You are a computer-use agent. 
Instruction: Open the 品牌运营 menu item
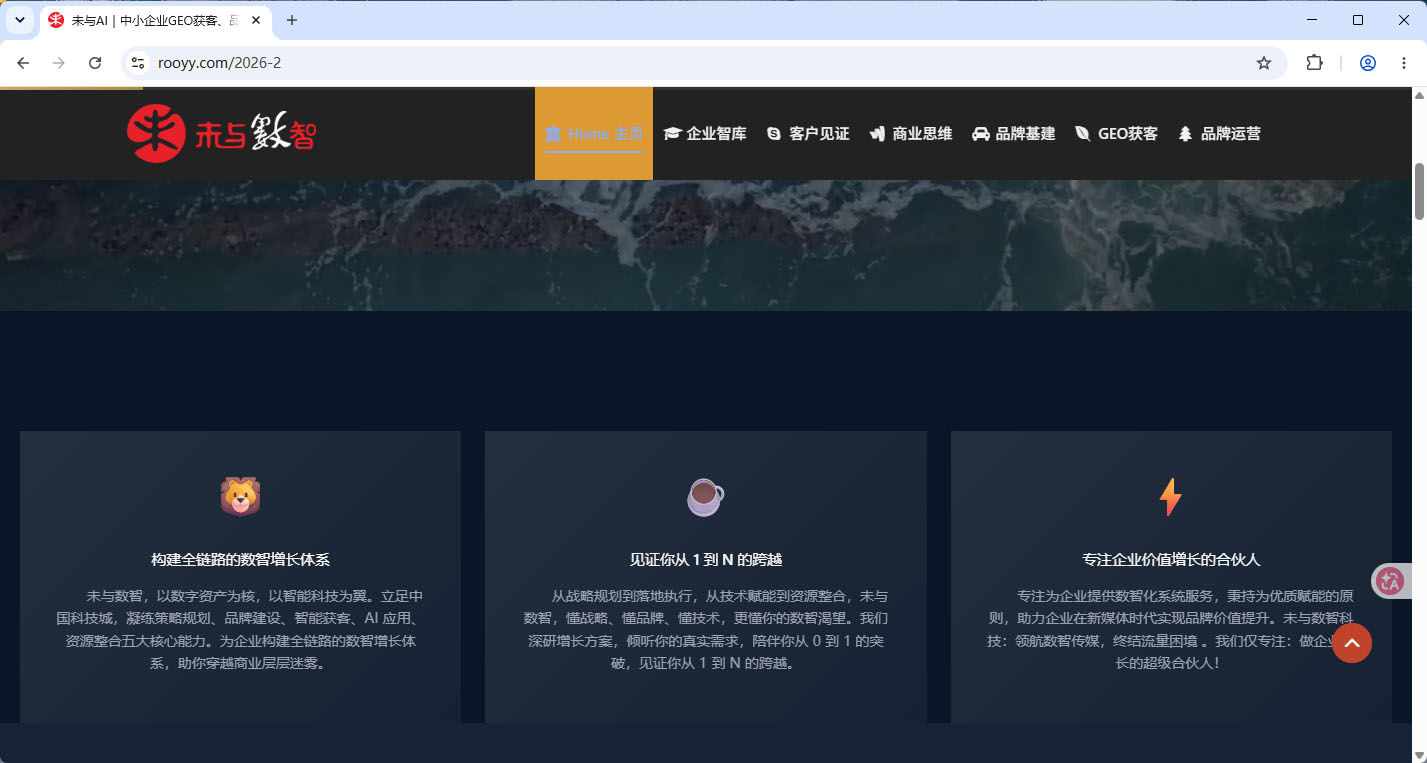coord(1219,134)
